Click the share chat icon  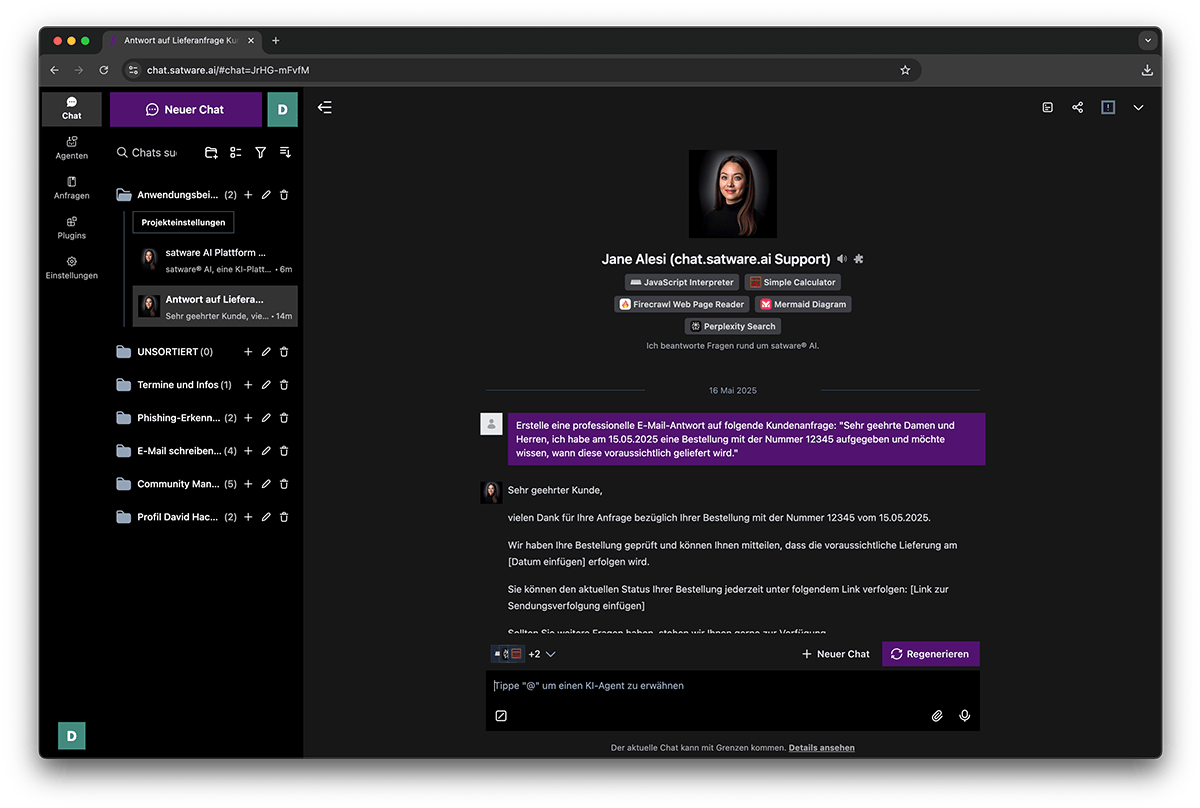click(x=1077, y=108)
